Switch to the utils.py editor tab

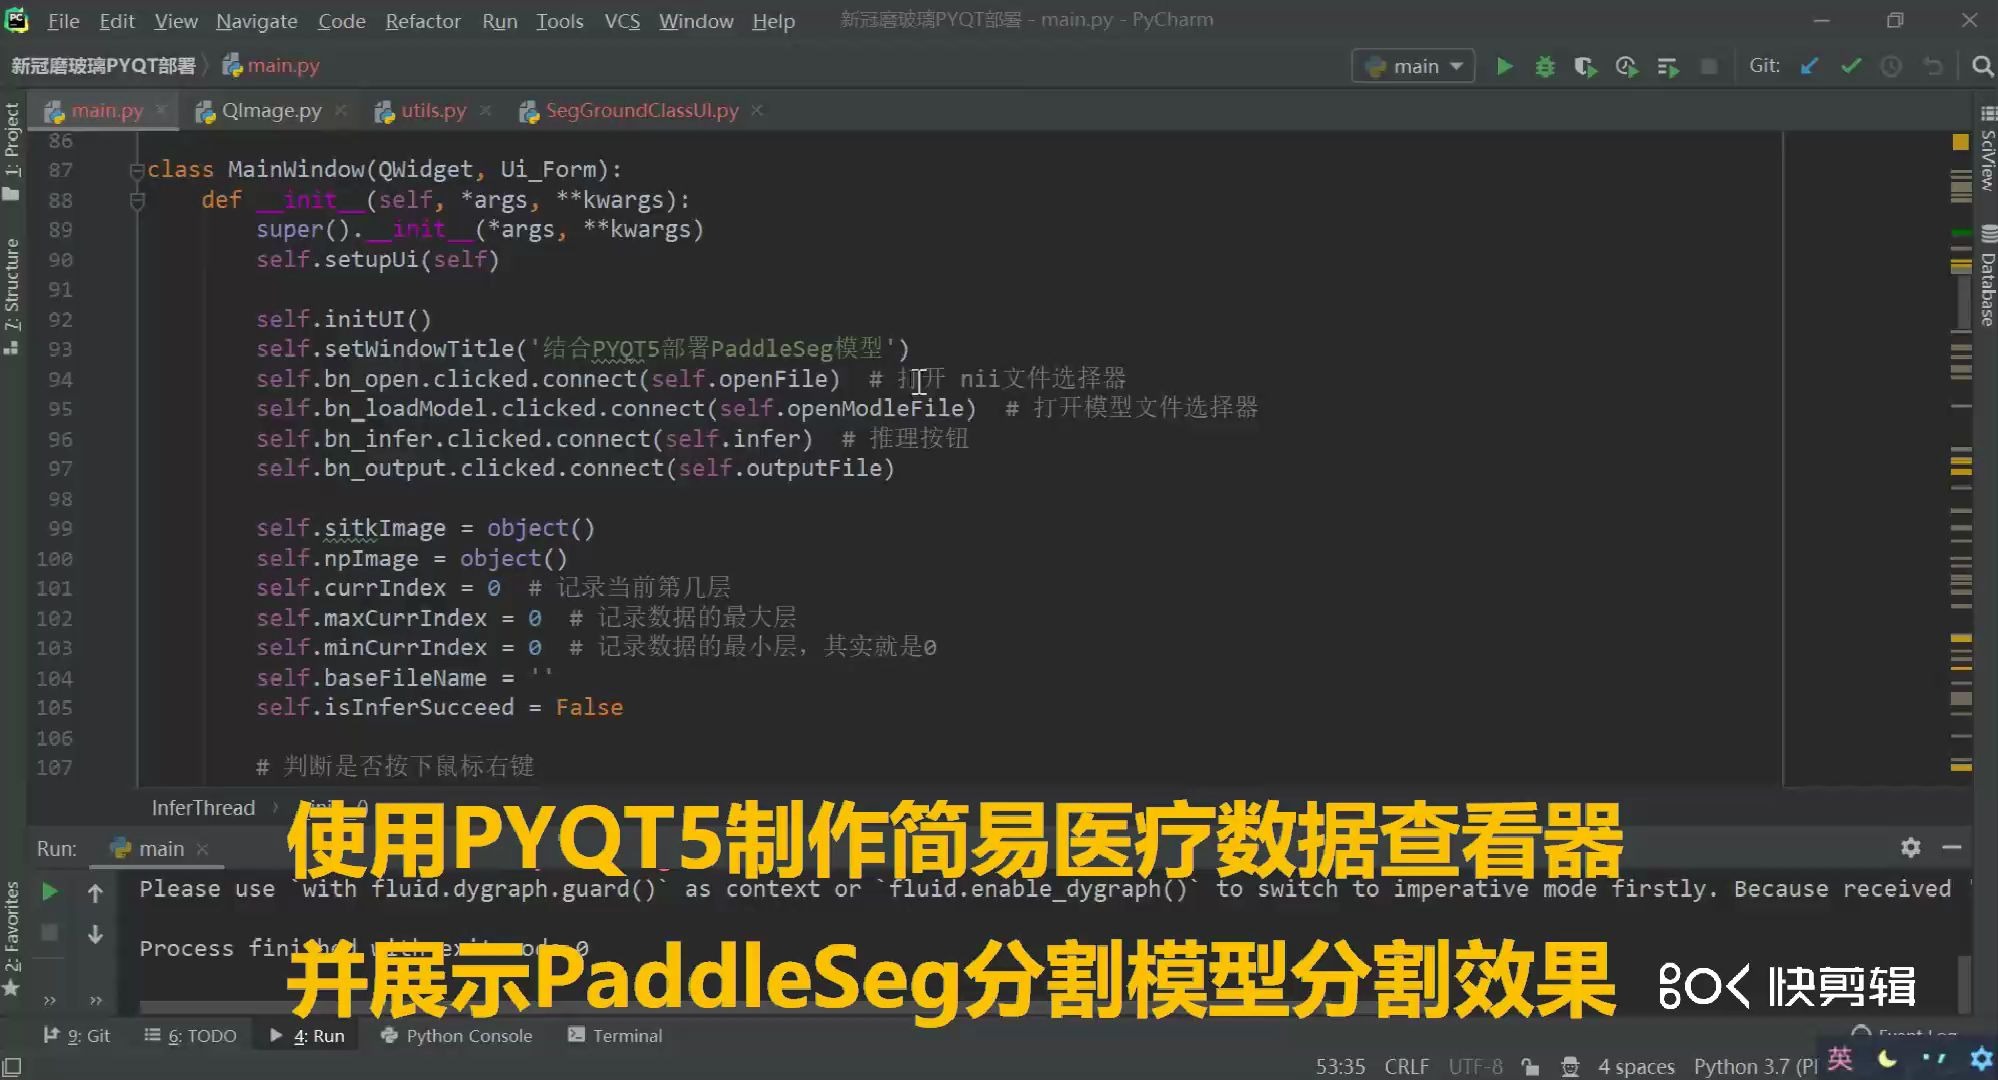tap(433, 110)
